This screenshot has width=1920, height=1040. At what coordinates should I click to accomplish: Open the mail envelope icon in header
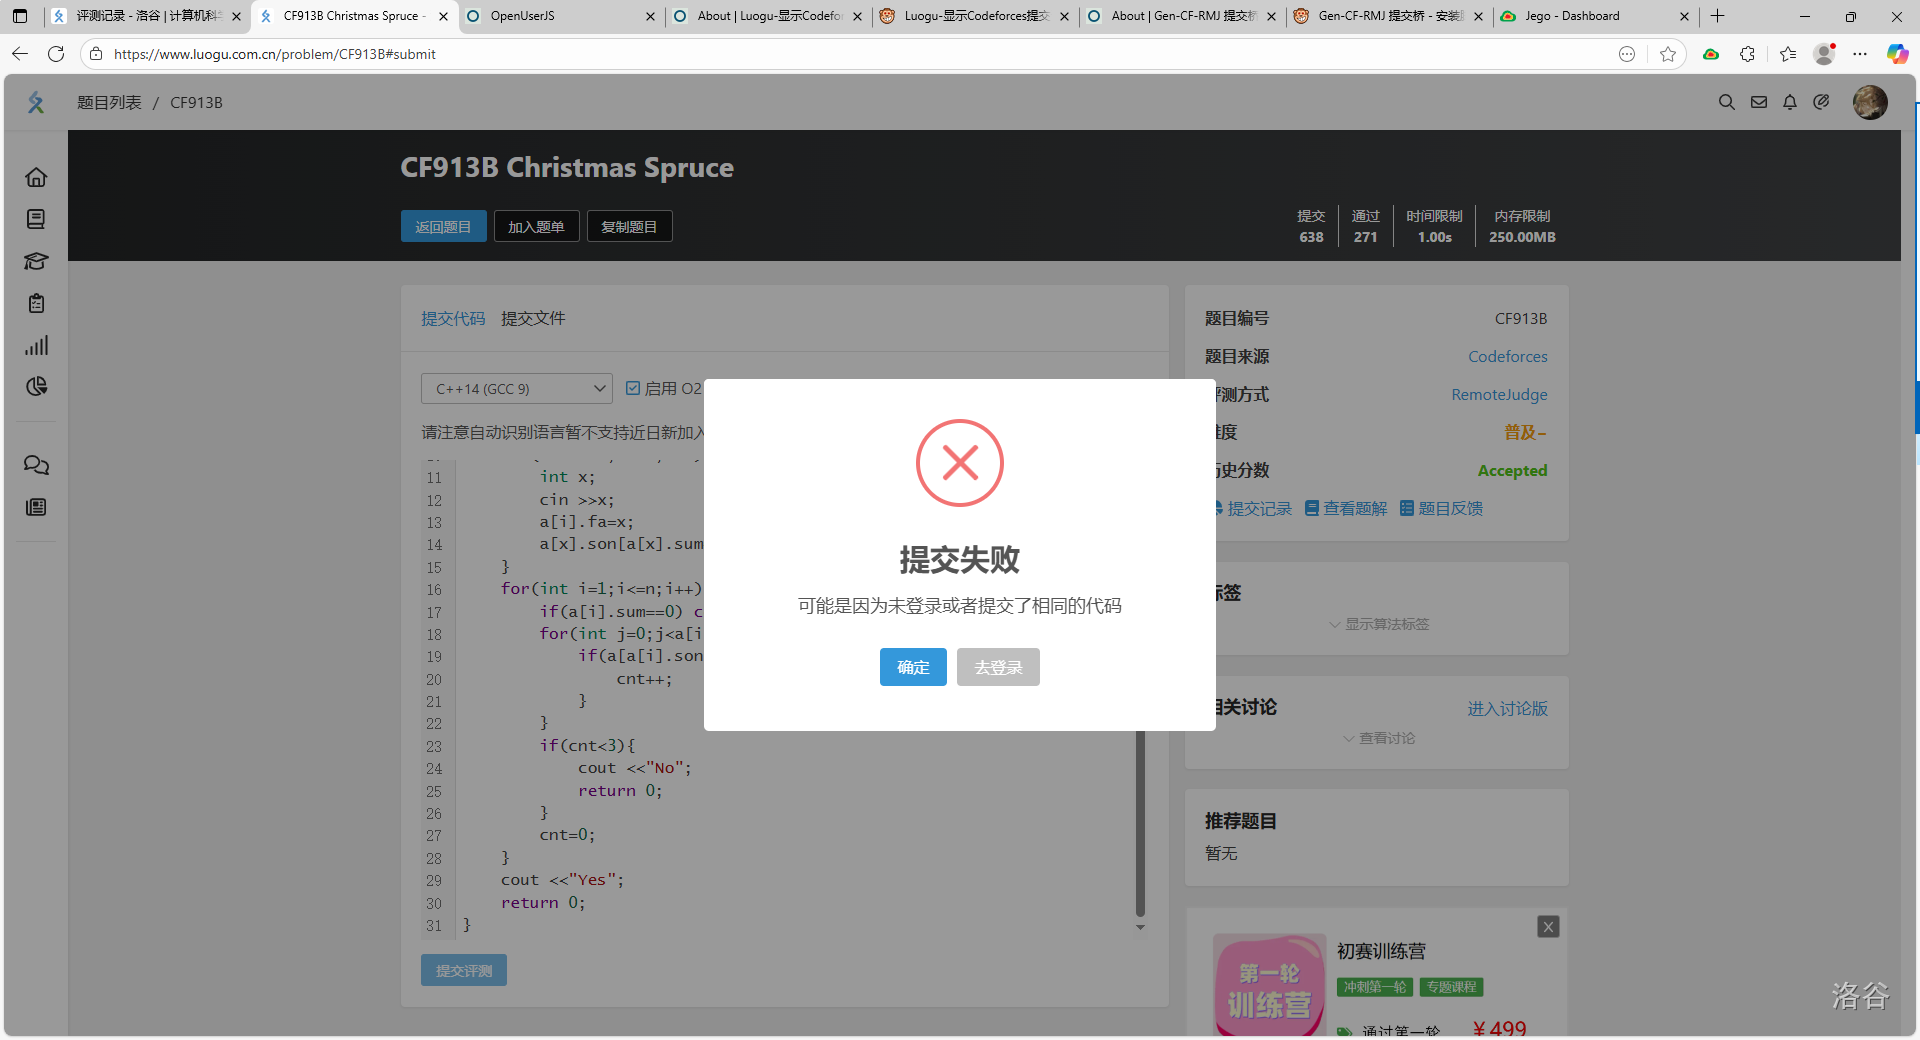pos(1758,102)
